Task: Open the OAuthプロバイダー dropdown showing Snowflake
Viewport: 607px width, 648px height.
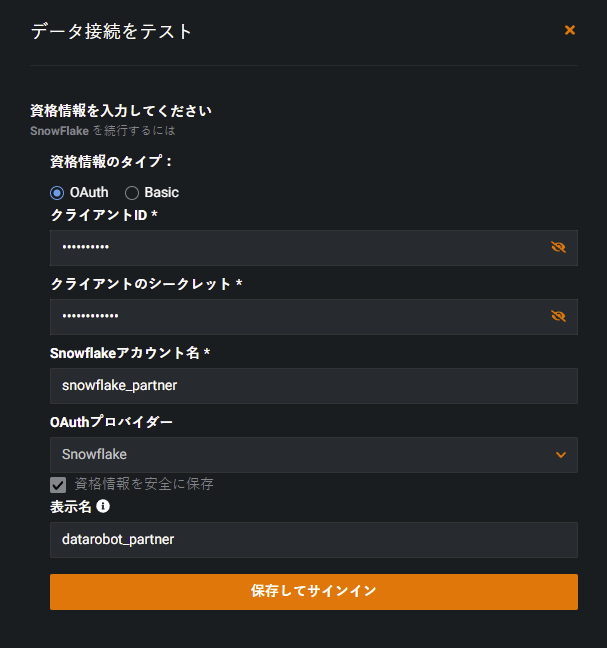Action: coord(300,454)
